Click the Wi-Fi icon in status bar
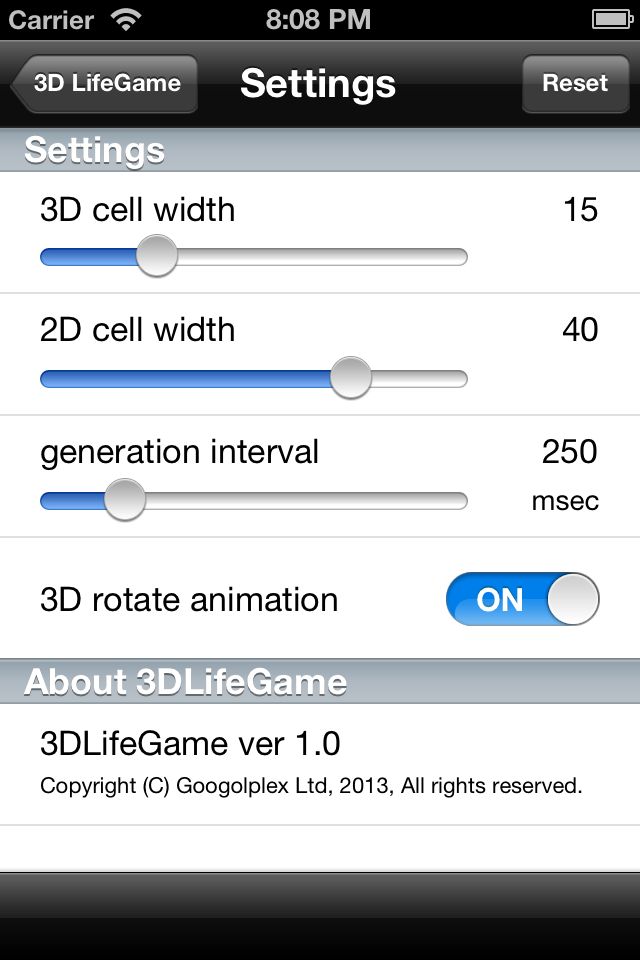This screenshot has width=640, height=960. 126,20
